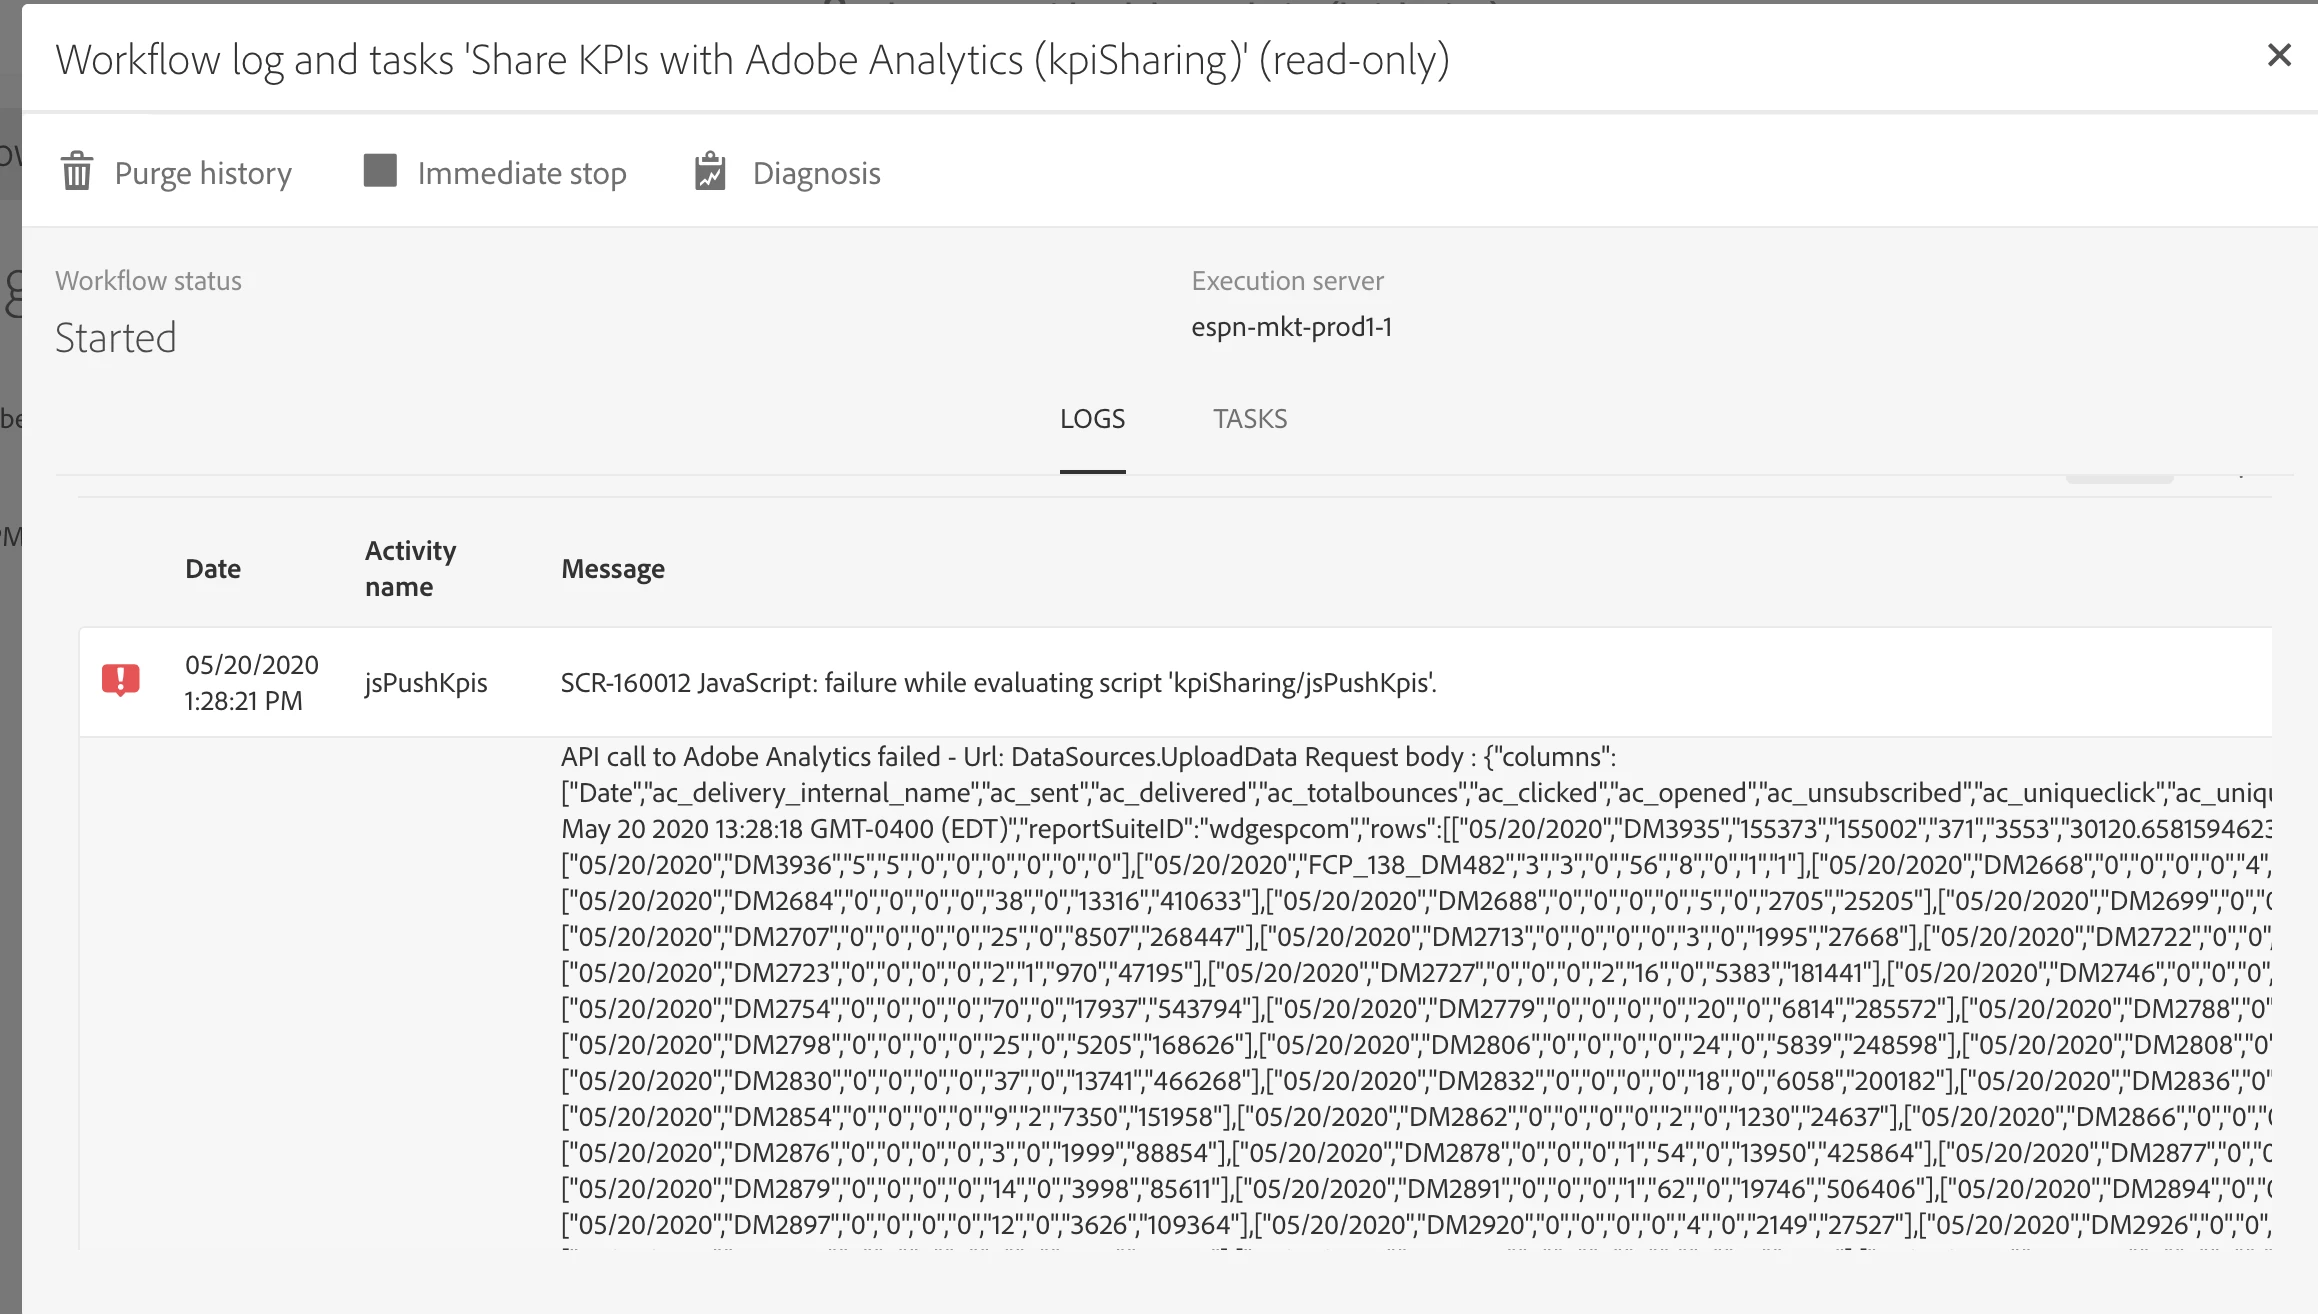
Task: Click the espn-mkt-prod1-1 execution server value
Action: tap(1291, 327)
